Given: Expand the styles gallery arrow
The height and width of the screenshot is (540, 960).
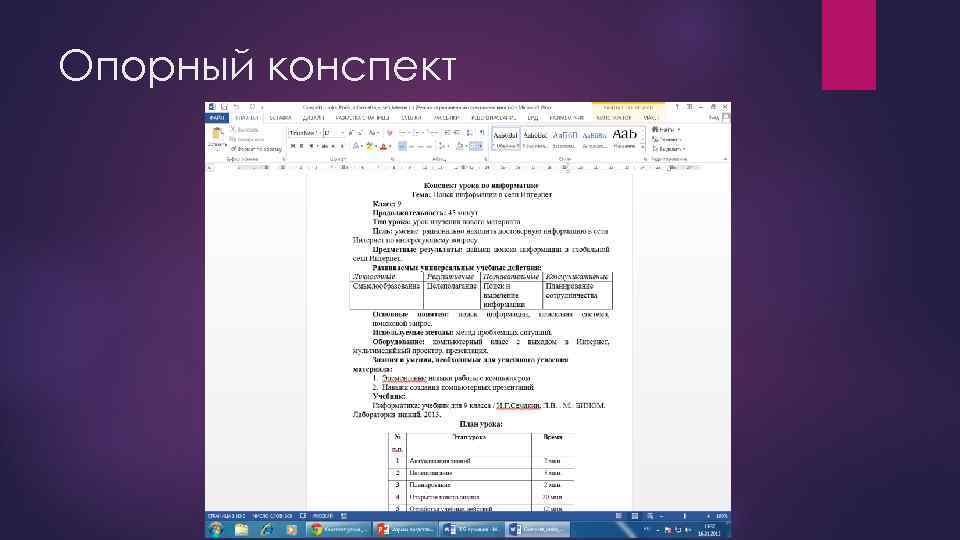Looking at the screenshot, I should [x=643, y=147].
